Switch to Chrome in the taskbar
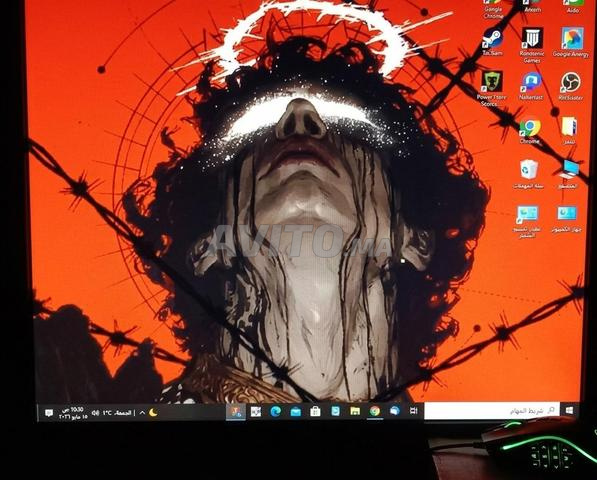 (375, 411)
